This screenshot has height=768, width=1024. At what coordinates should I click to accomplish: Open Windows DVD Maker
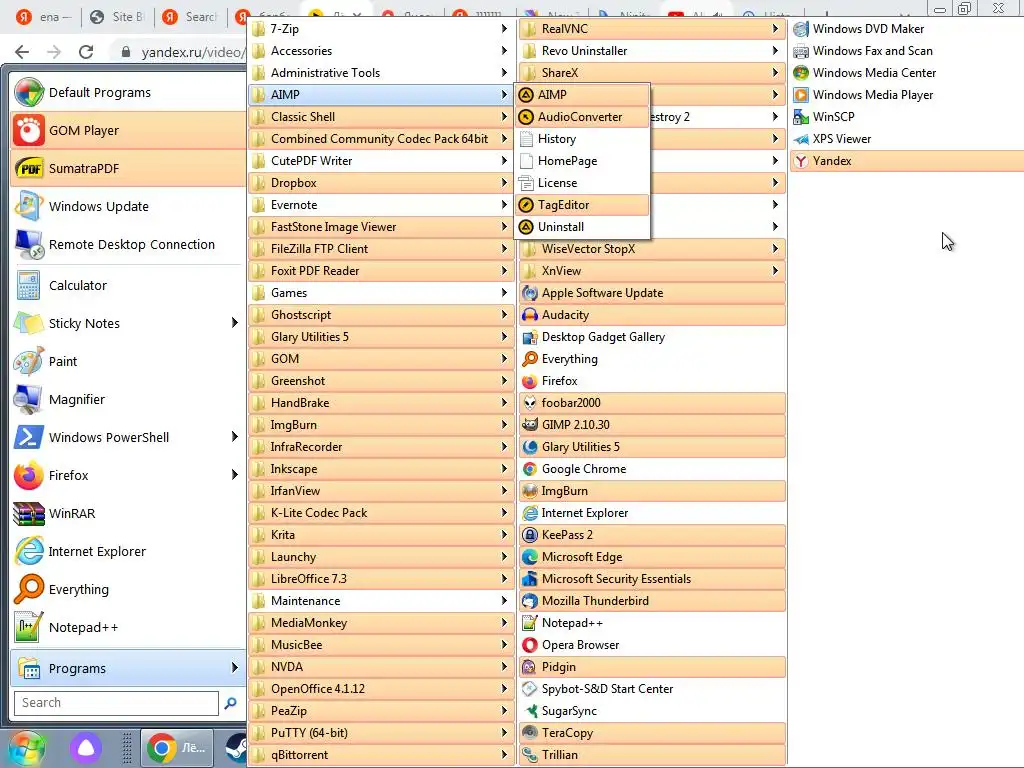pyautogui.click(x=906, y=29)
